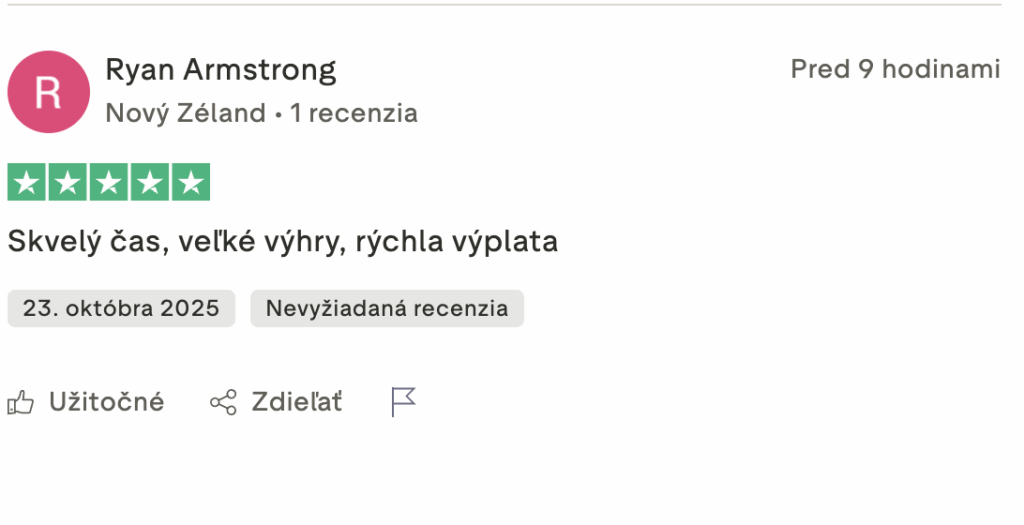Viewport: 1024px width, 525px height.
Task: Select the third star in the rating
Action: pos(109,183)
